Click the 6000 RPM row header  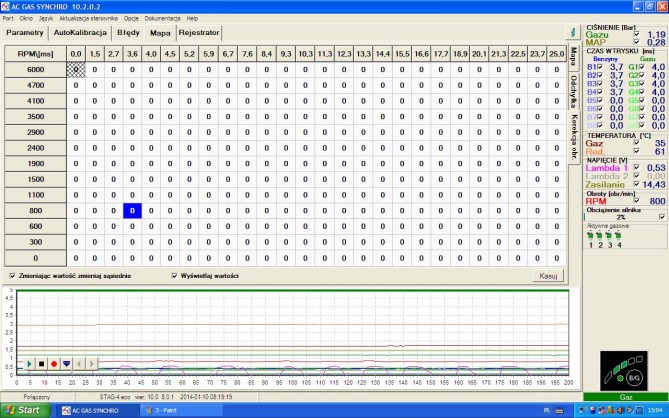(35, 70)
